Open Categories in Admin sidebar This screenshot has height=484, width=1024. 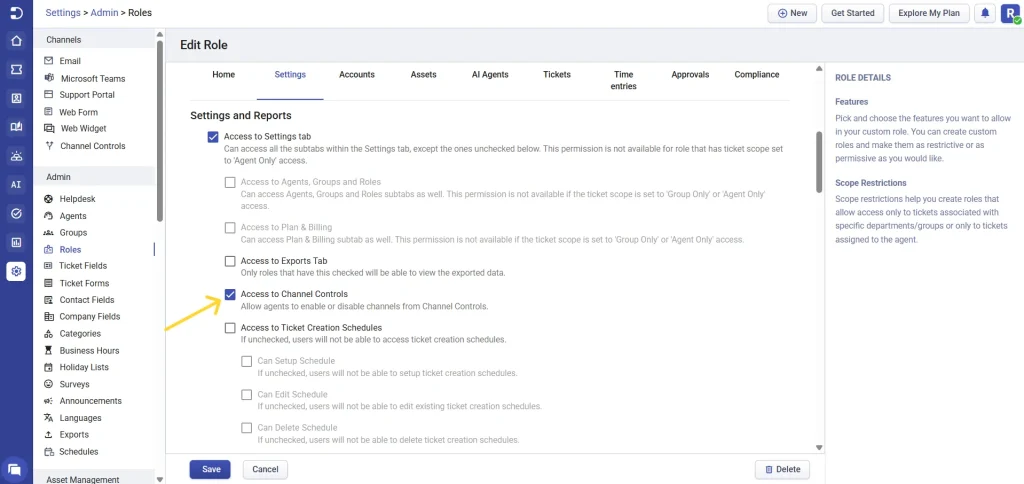(80, 334)
